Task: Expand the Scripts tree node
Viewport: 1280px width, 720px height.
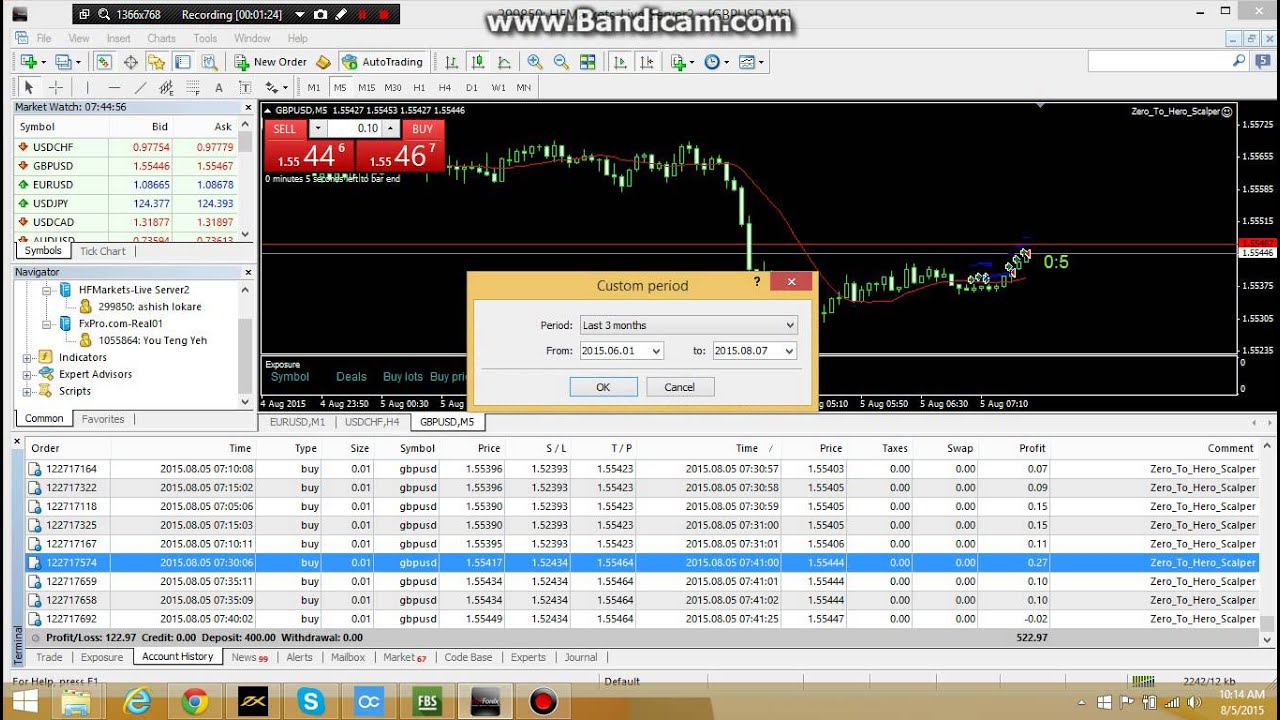Action: (x=27, y=391)
